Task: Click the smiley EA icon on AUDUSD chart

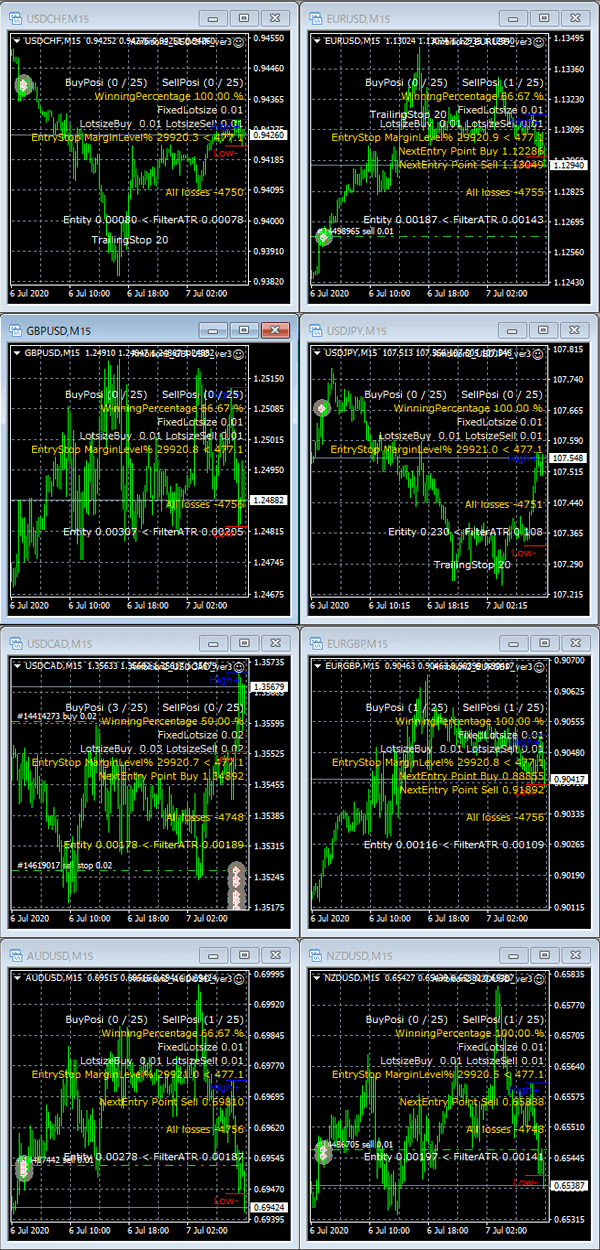Action: [239, 978]
